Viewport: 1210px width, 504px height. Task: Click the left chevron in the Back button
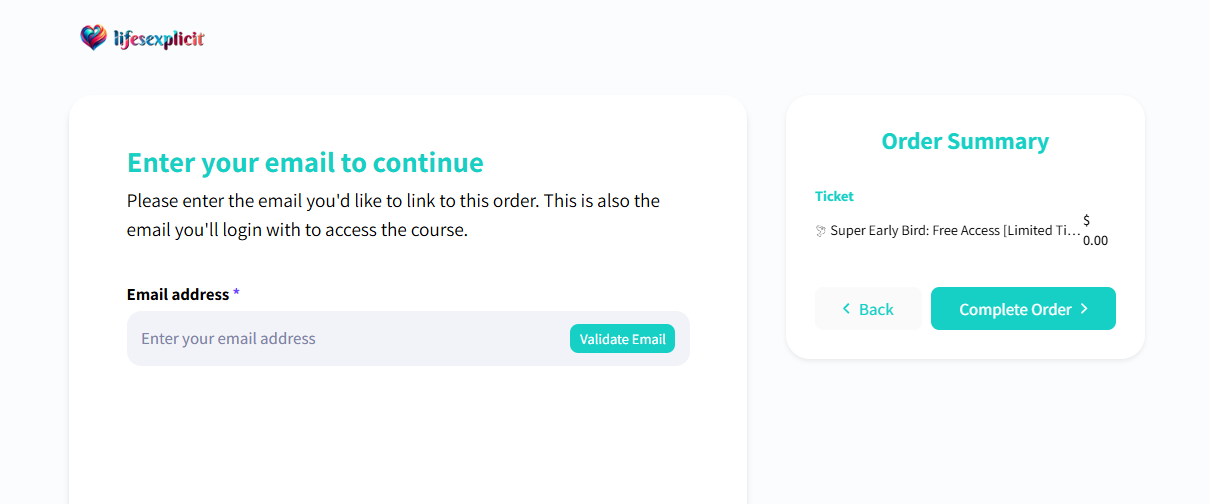click(847, 309)
